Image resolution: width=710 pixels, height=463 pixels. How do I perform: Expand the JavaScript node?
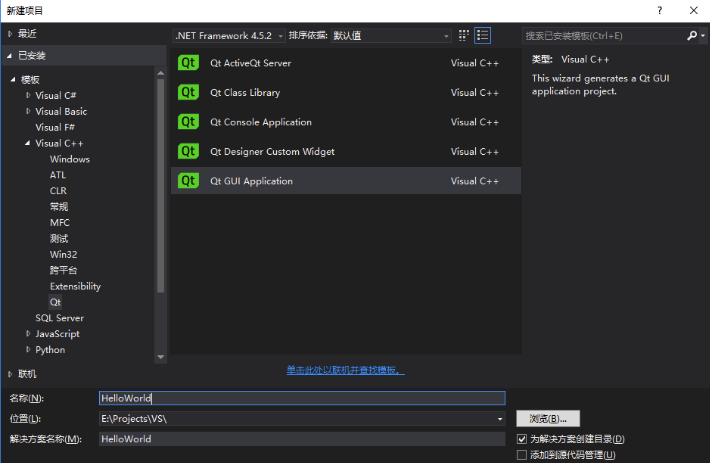point(28,334)
